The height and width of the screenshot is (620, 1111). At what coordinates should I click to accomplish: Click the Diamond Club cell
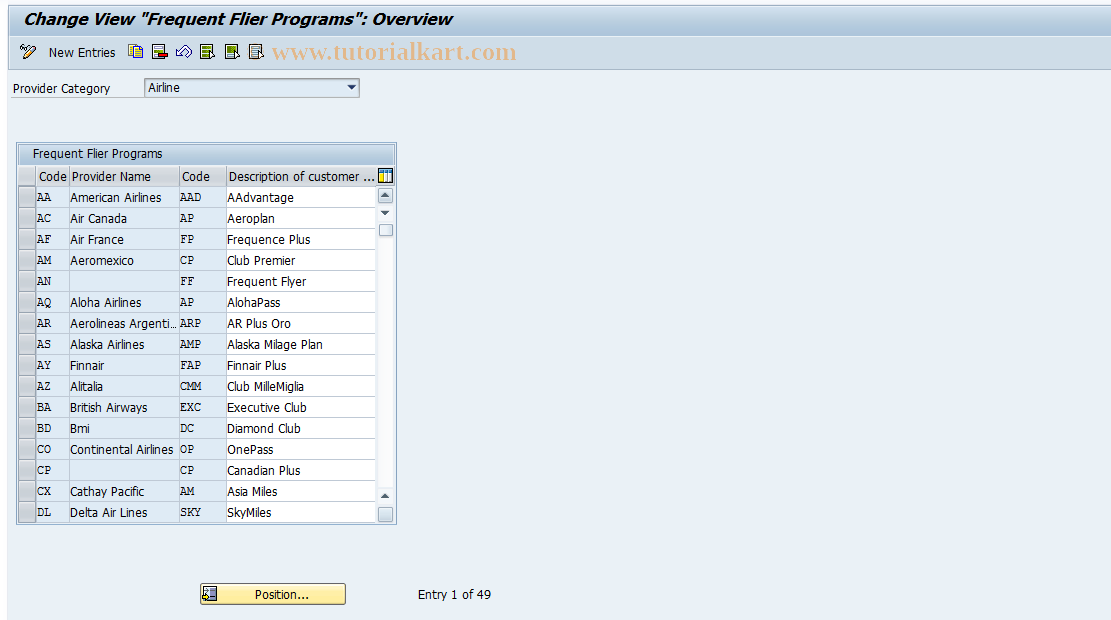(300, 428)
